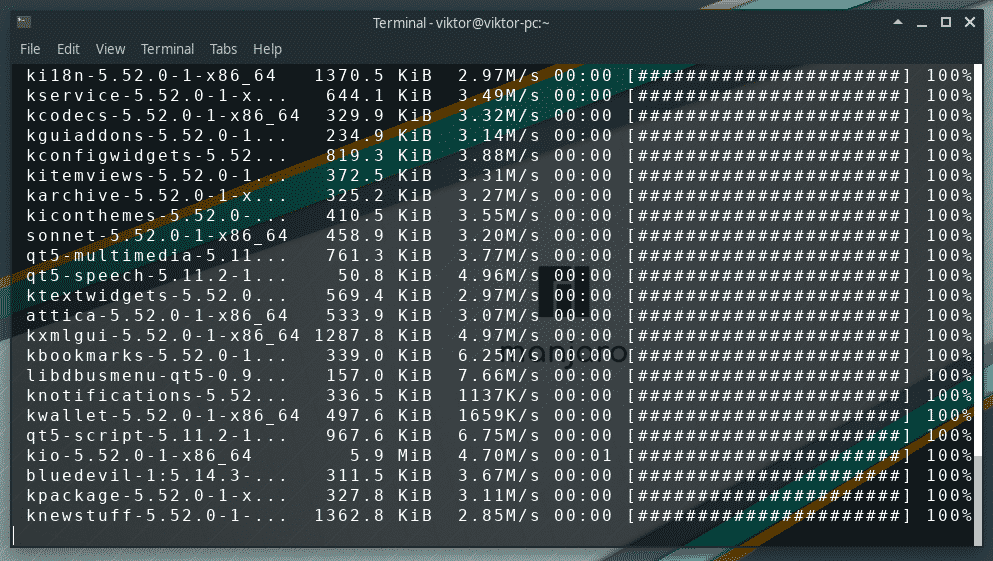The image size is (993, 561).
Task: Click the karchive-5.52.0-1-x... package name
Action: point(157,196)
